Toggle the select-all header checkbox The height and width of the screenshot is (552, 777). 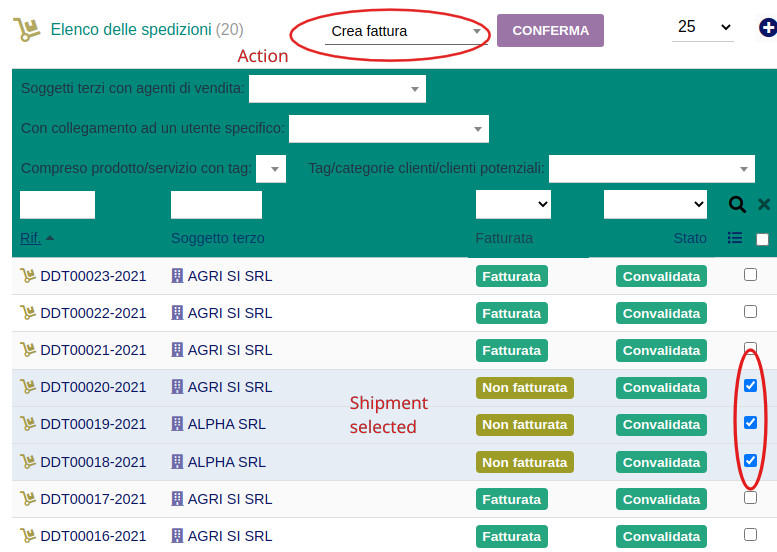coord(762,239)
